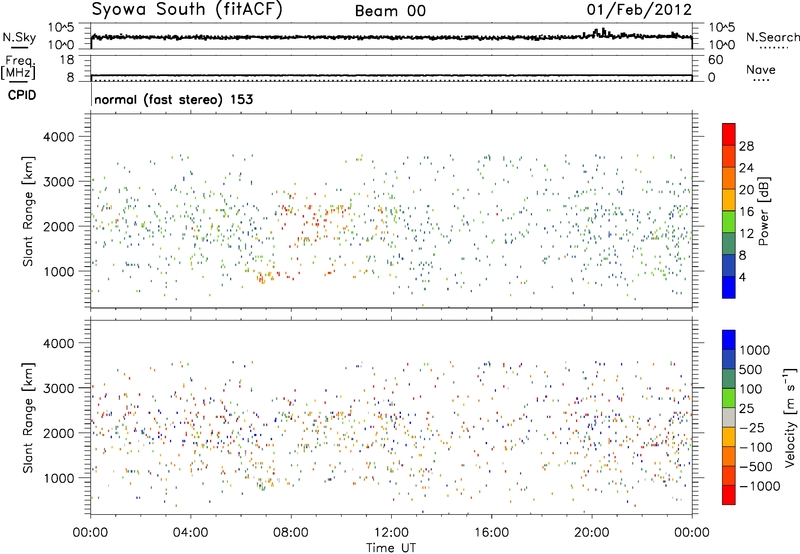Click the '04:00' time tick label
Viewport: 800px width, 554px height.
click(x=190, y=533)
